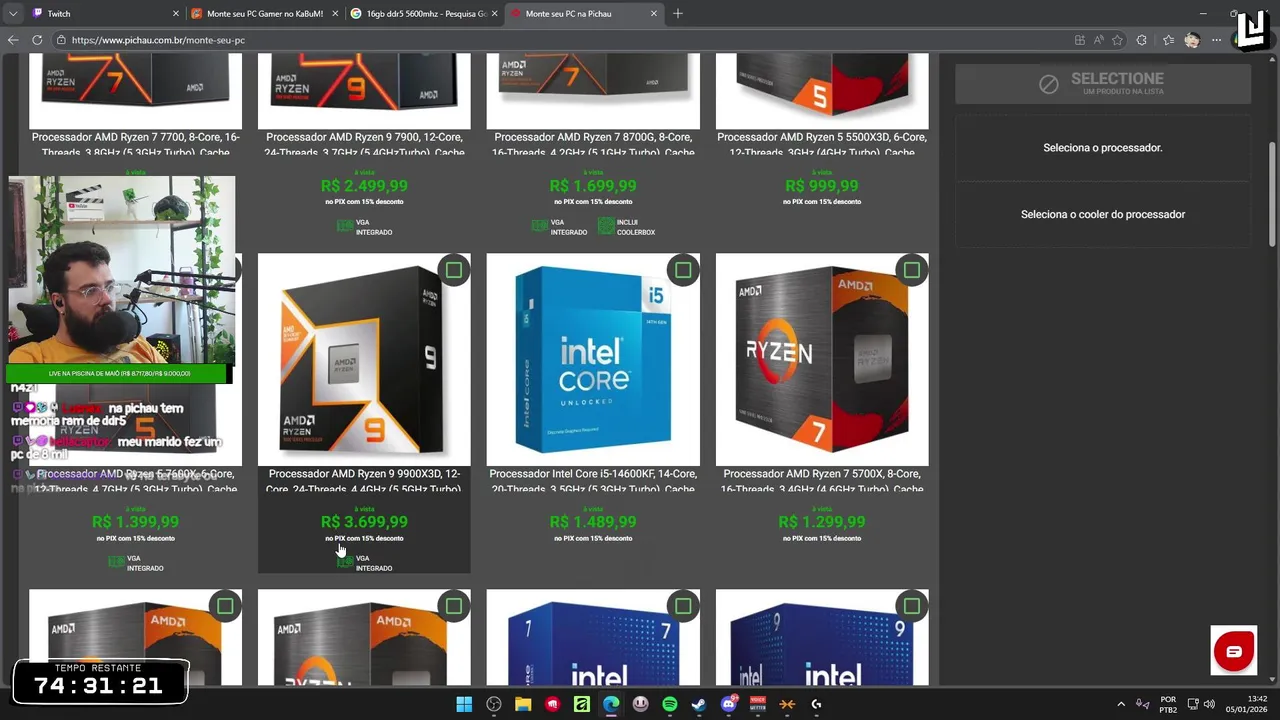The height and width of the screenshot is (720, 1280).
Task: Open a new browser tab
Action: point(678,13)
